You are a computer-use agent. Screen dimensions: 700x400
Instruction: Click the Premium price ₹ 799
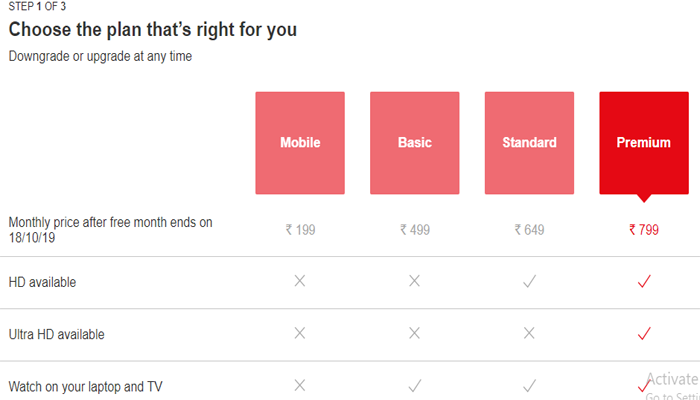click(x=643, y=230)
